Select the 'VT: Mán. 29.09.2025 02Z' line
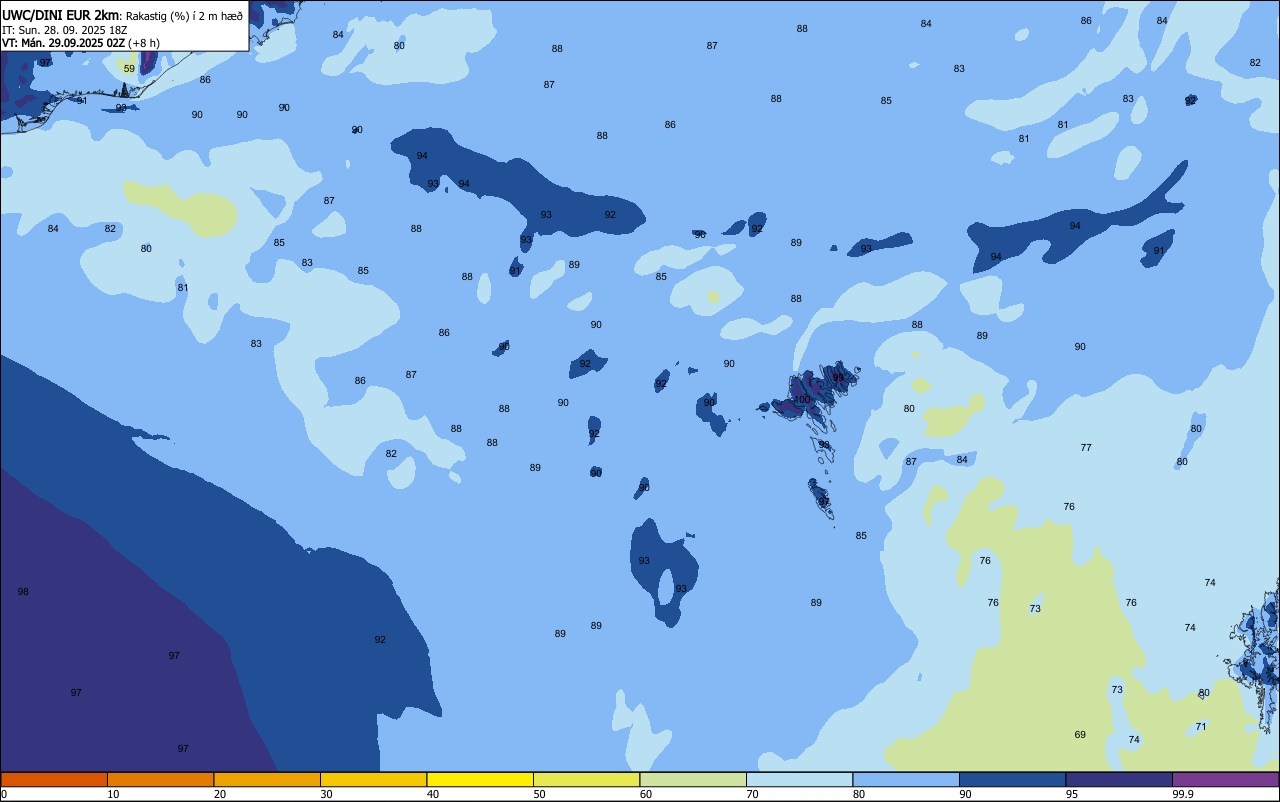Viewport: 1280px width, 802px height. pos(63,43)
